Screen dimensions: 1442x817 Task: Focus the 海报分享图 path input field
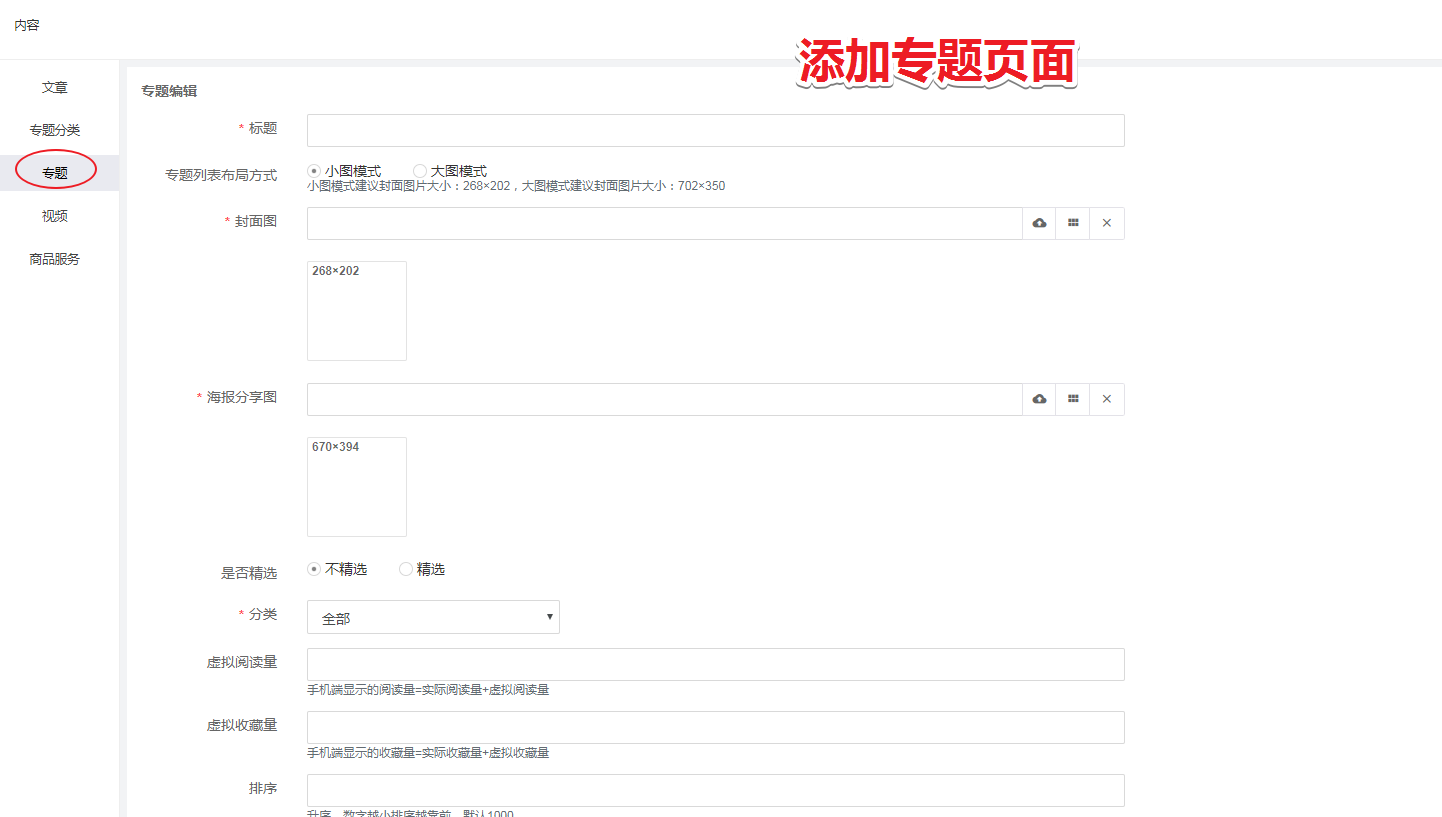pyautogui.click(x=664, y=399)
